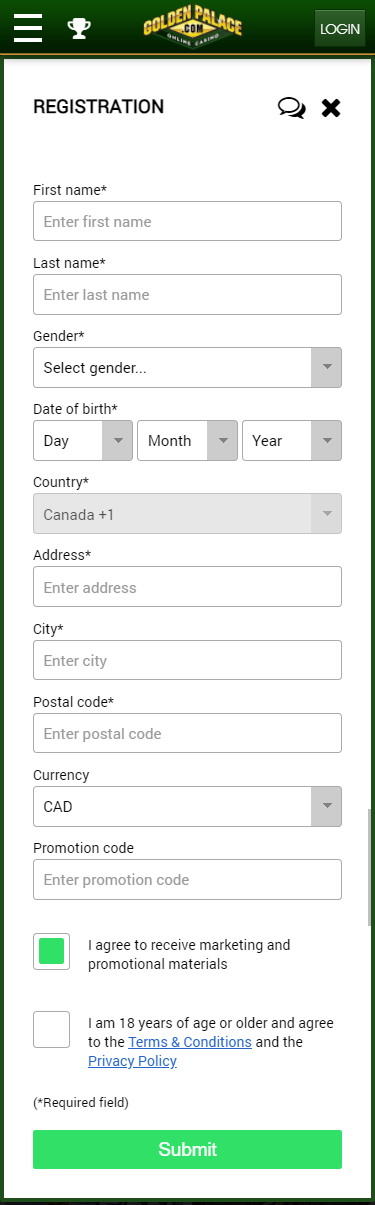Open the Month dropdown
The image size is (375, 1205).
coord(187,440)
